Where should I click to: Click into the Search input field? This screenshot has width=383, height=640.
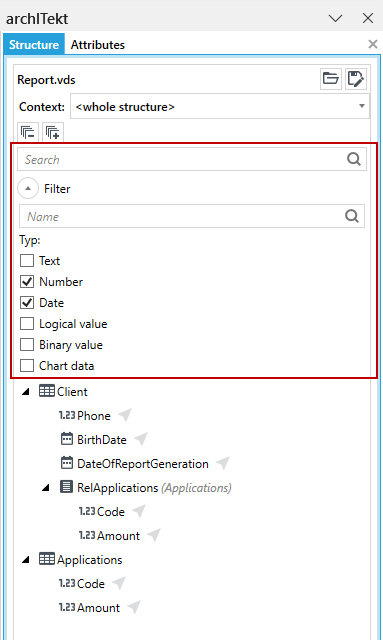[x=182, y=159]
